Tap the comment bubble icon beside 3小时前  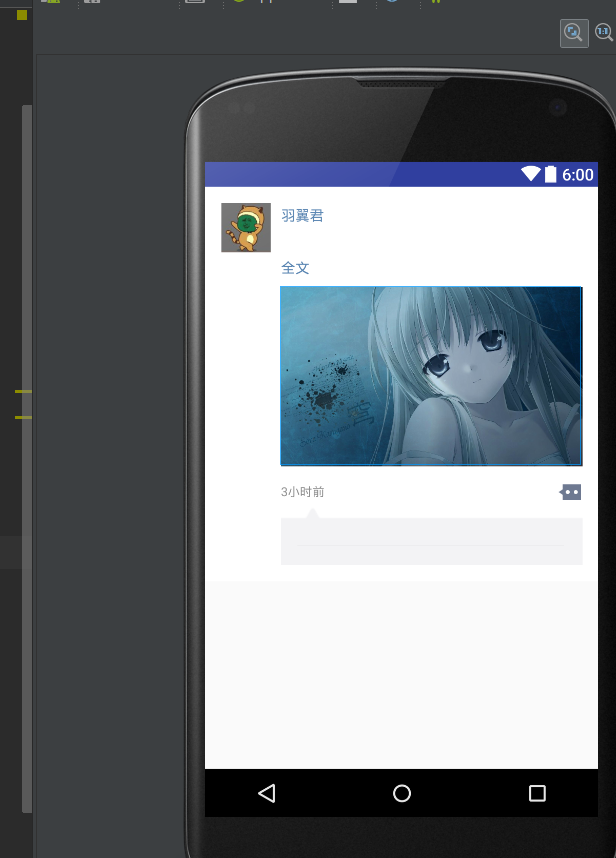[x=570, y=492]
